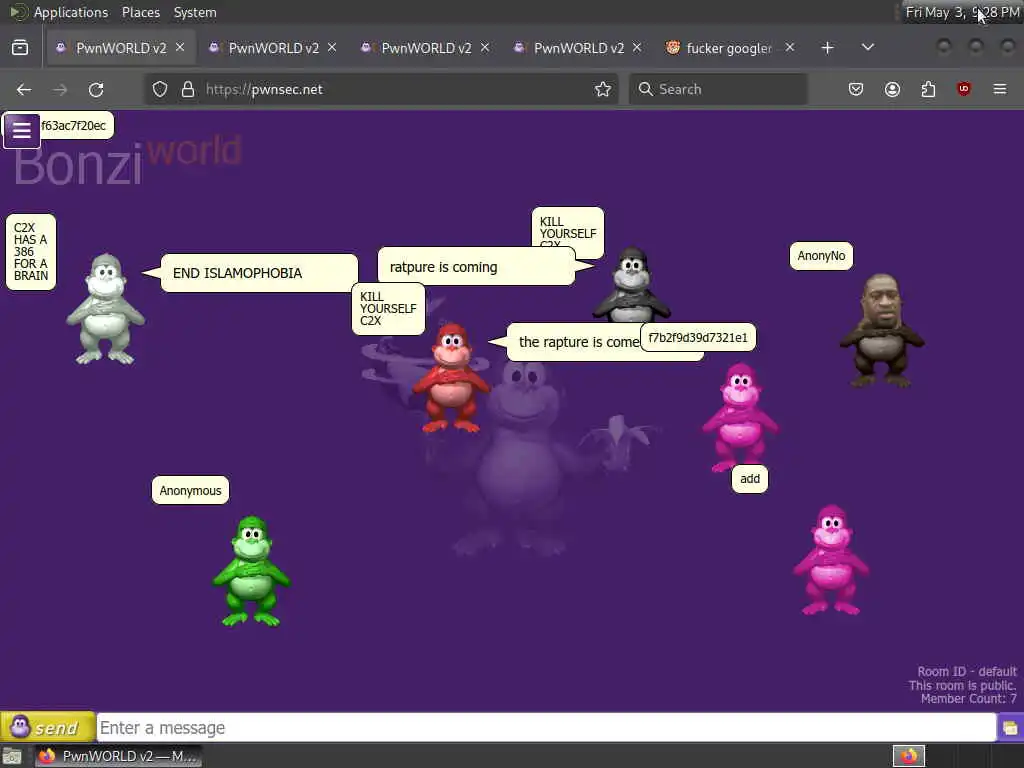Click the 'Anonymous' name tag
The height and width of the screenshot is (768, 1024).
(x=190, y=490)
